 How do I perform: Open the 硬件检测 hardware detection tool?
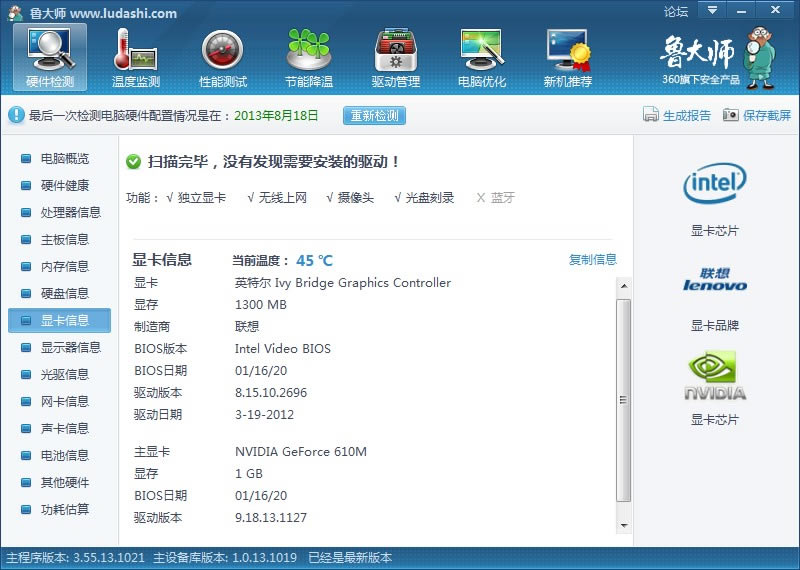[x=50, y=58]
